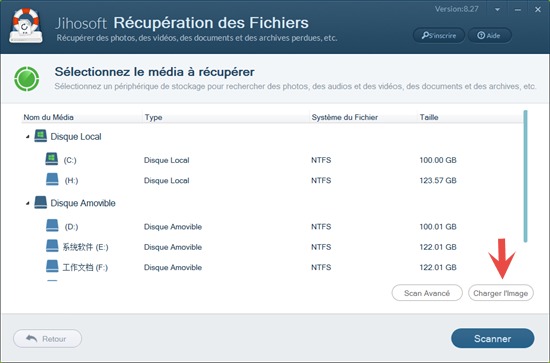
Task: Click Disque Amovible type in F: row
Action: [x=173, y=268]
